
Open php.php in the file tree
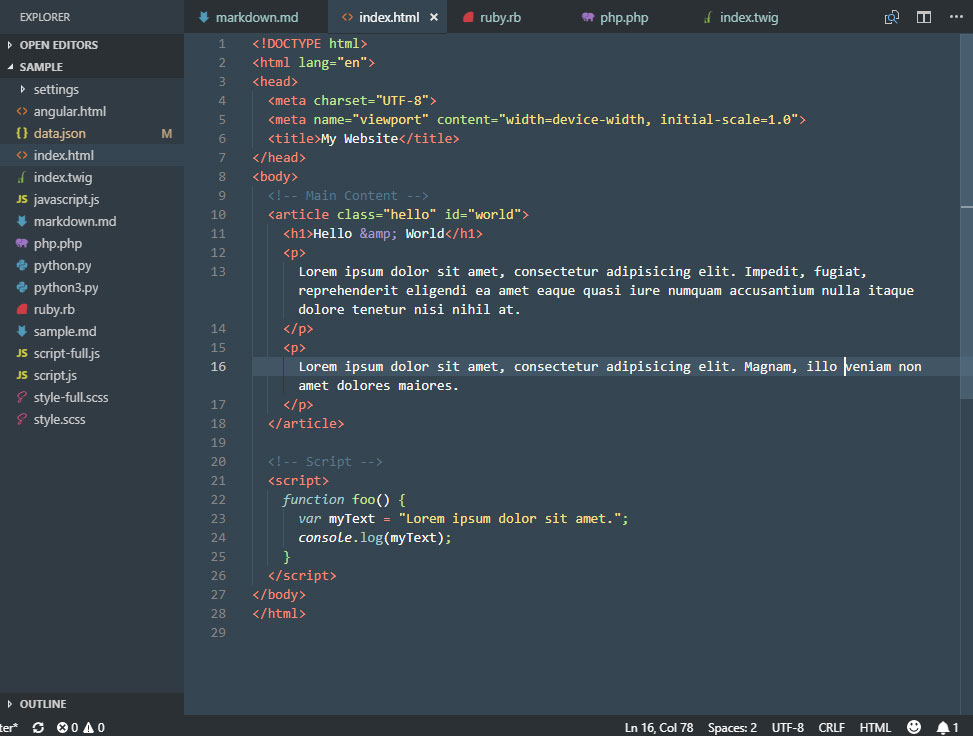pyautogui.click(x=92, y=243)
